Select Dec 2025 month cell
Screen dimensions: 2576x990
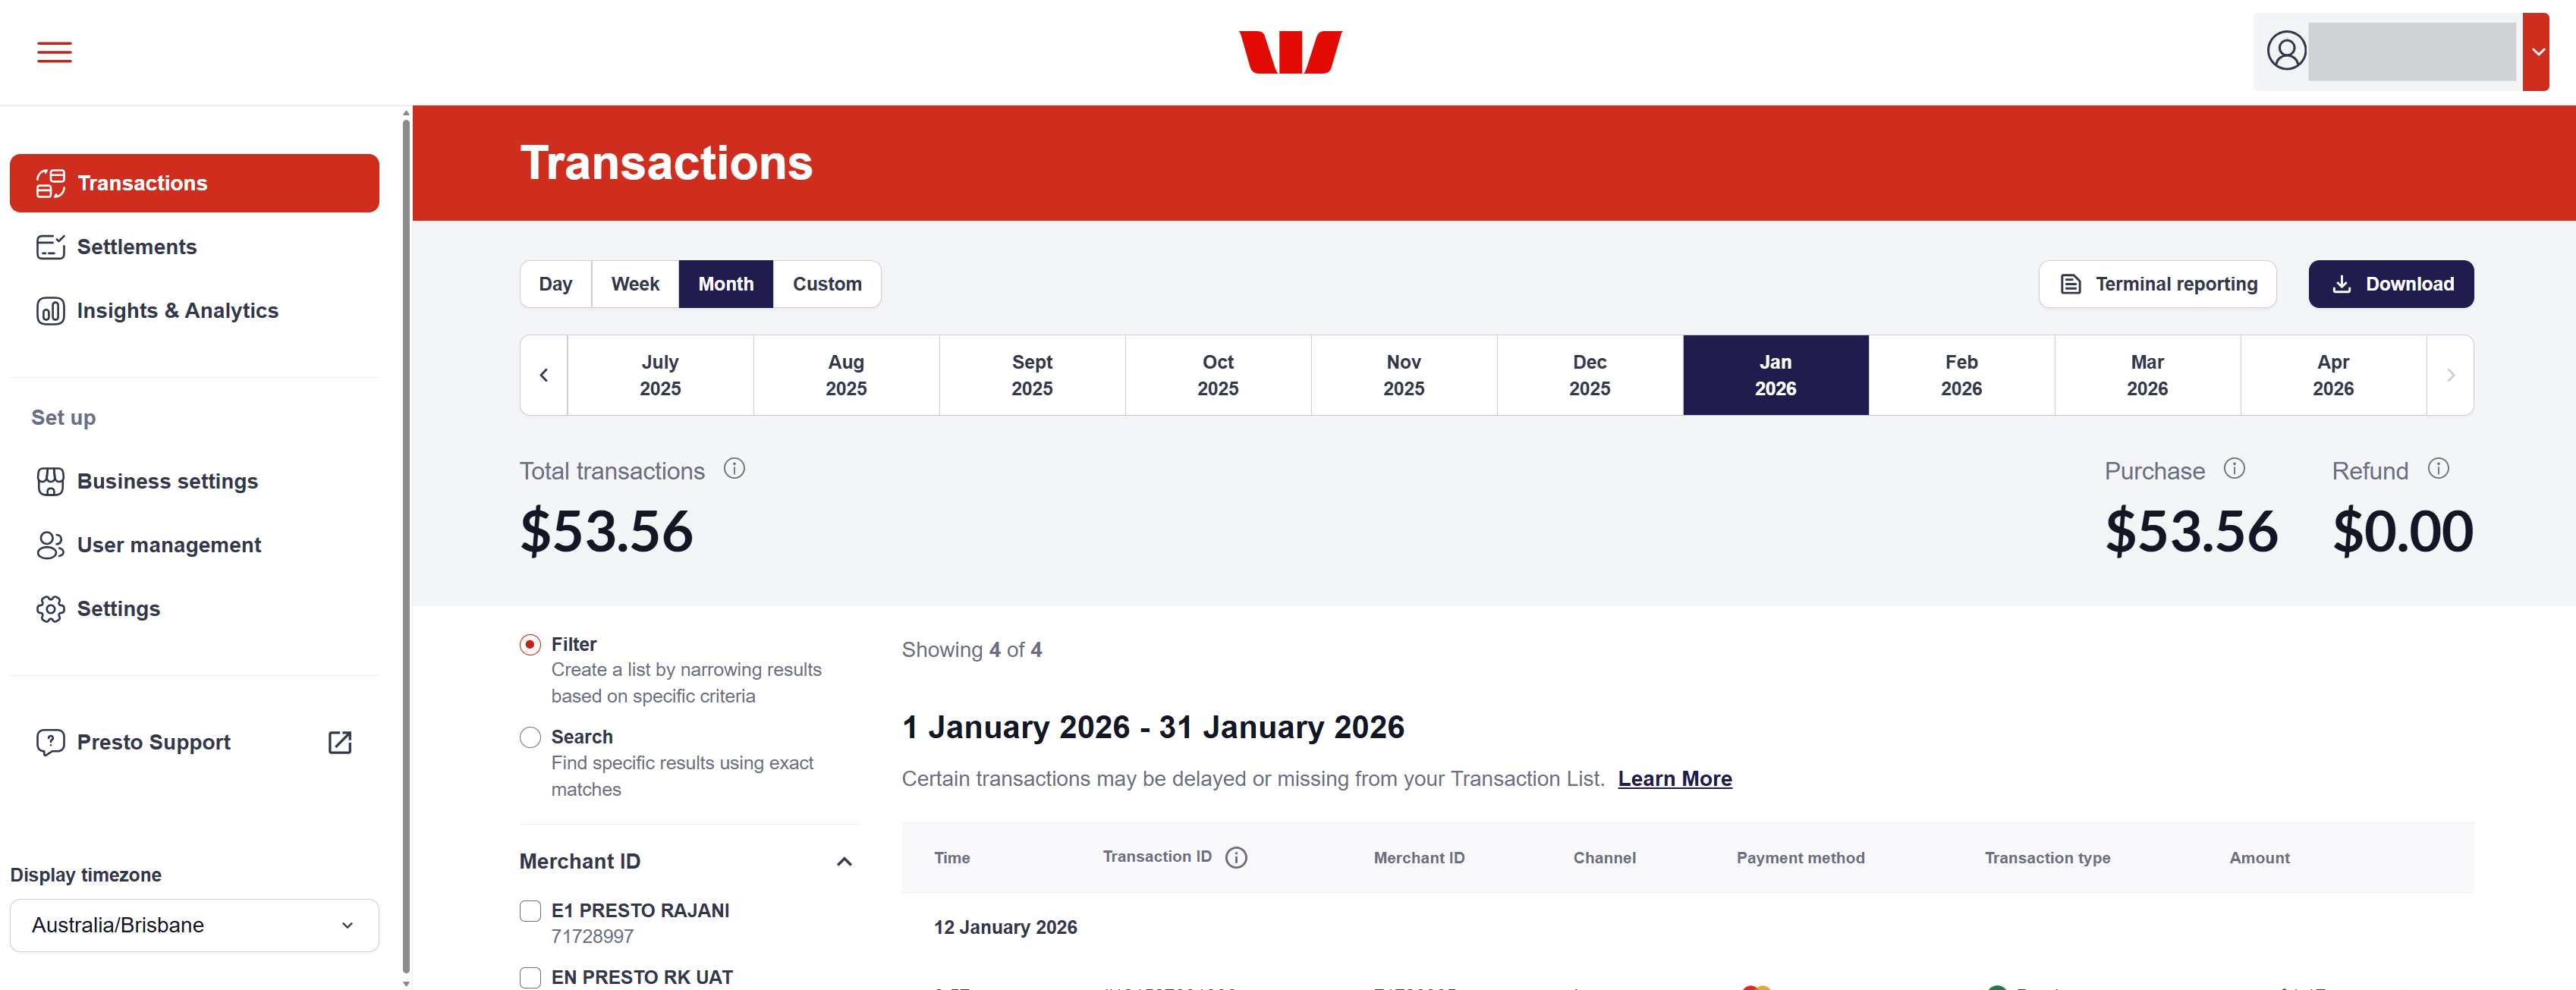click(x=1589, y=375)
